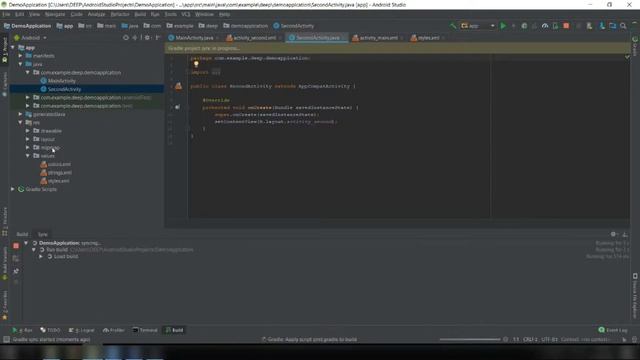
Task: Click the Scroll from Source target icon
Action: 126,38
